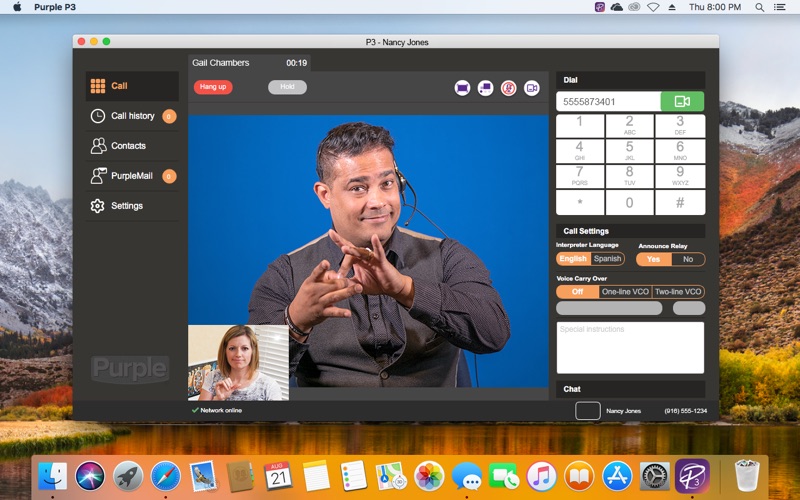The width and height of the screenshot is (800, 500).
Task: Tap keypad digit 4 GHI
Action: pos(580,151)
